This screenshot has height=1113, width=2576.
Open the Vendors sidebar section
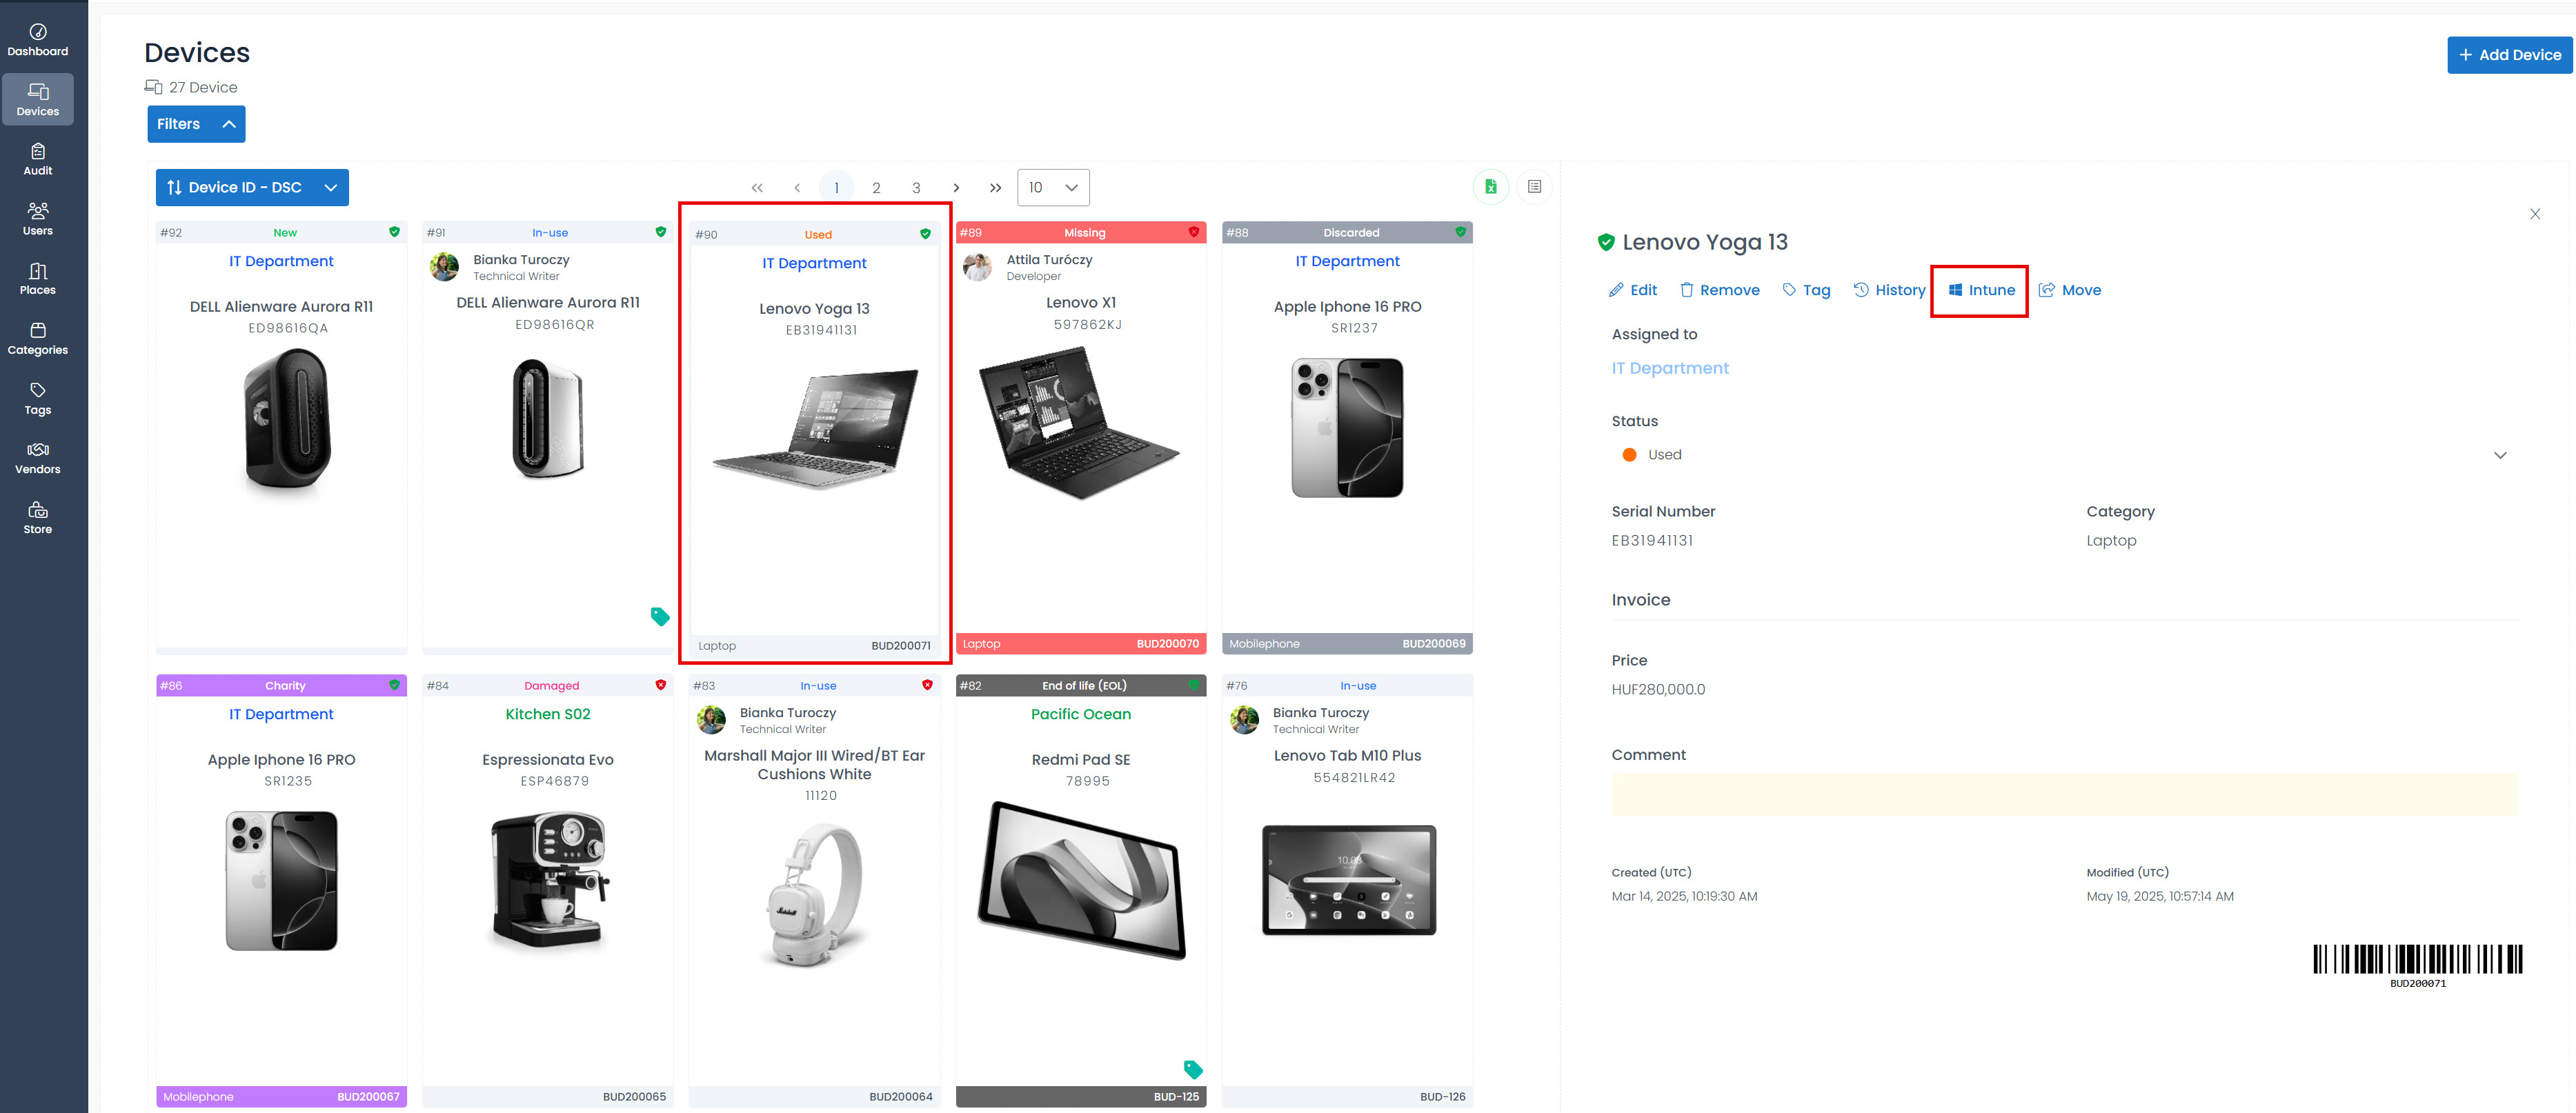[38, 458]
